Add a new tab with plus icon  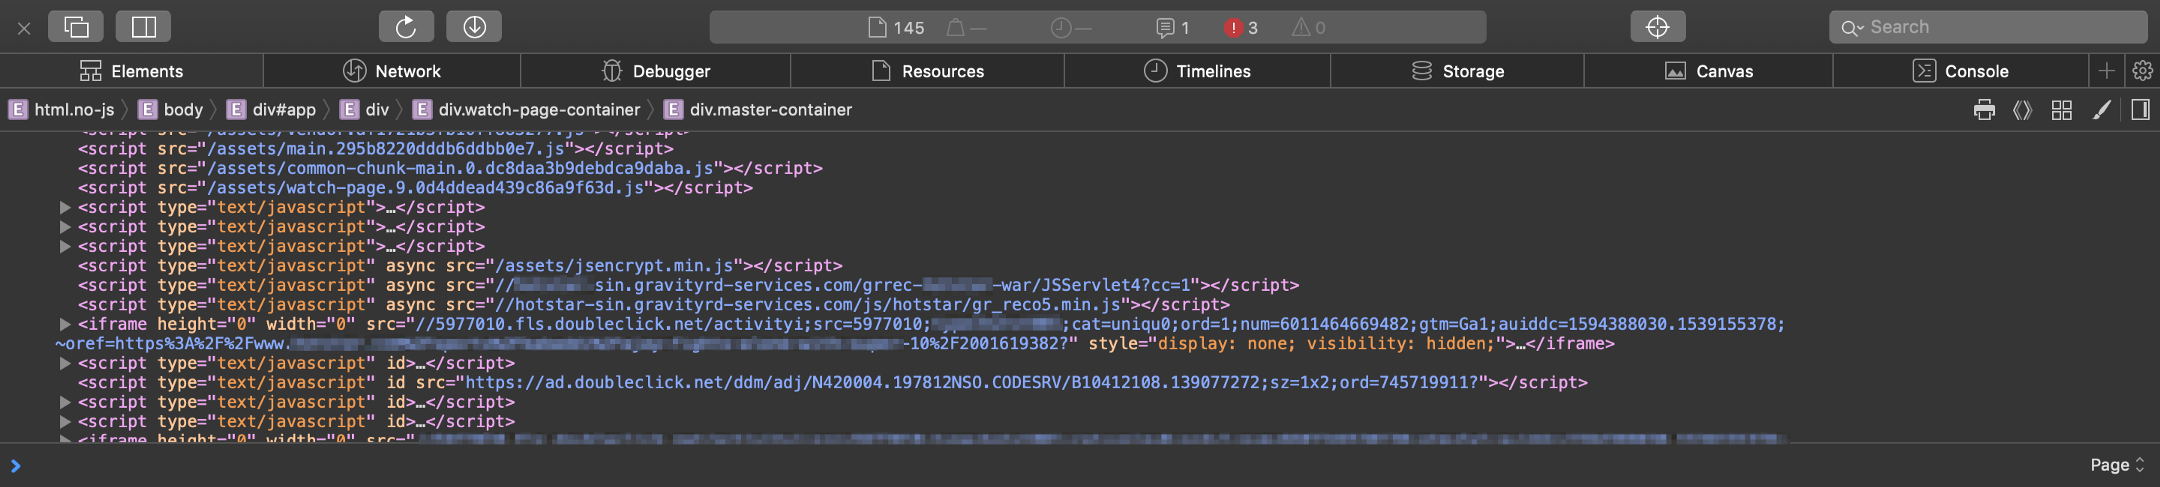click(x=2106, y=71)
